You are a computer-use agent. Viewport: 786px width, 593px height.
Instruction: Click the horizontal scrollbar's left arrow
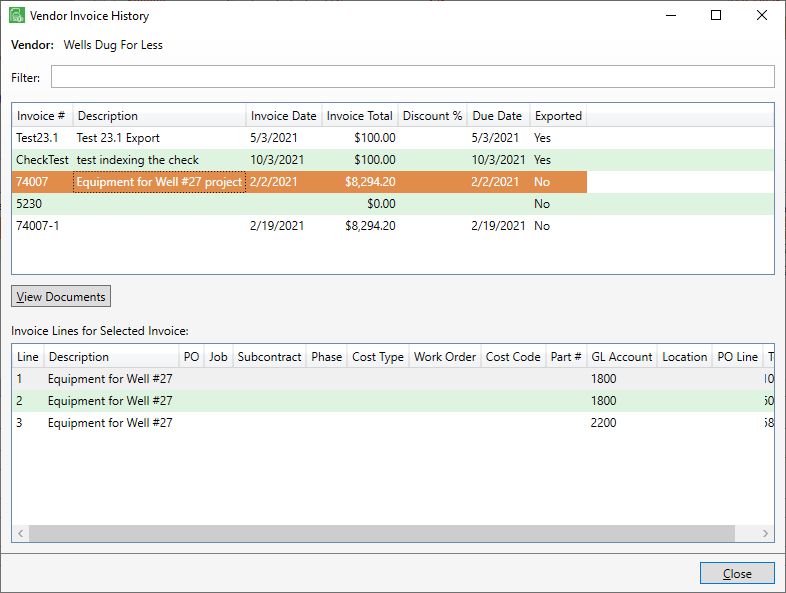pos(21,533)
